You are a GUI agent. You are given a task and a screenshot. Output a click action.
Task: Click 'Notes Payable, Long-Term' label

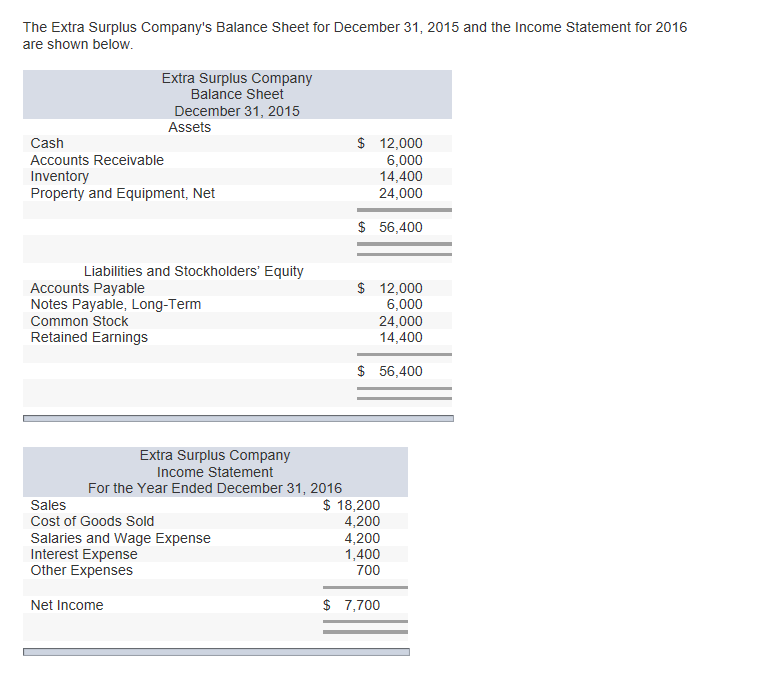pos(115,304)
